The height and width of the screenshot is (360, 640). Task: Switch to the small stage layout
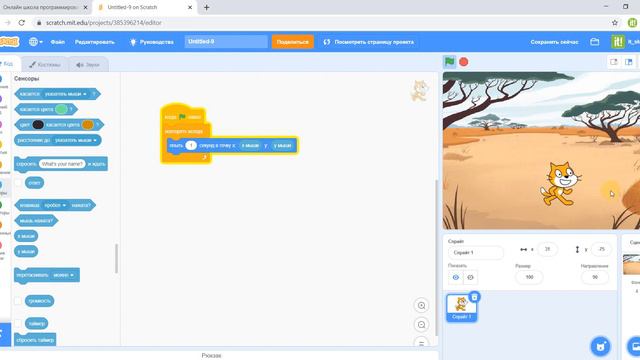click(613, 62)
